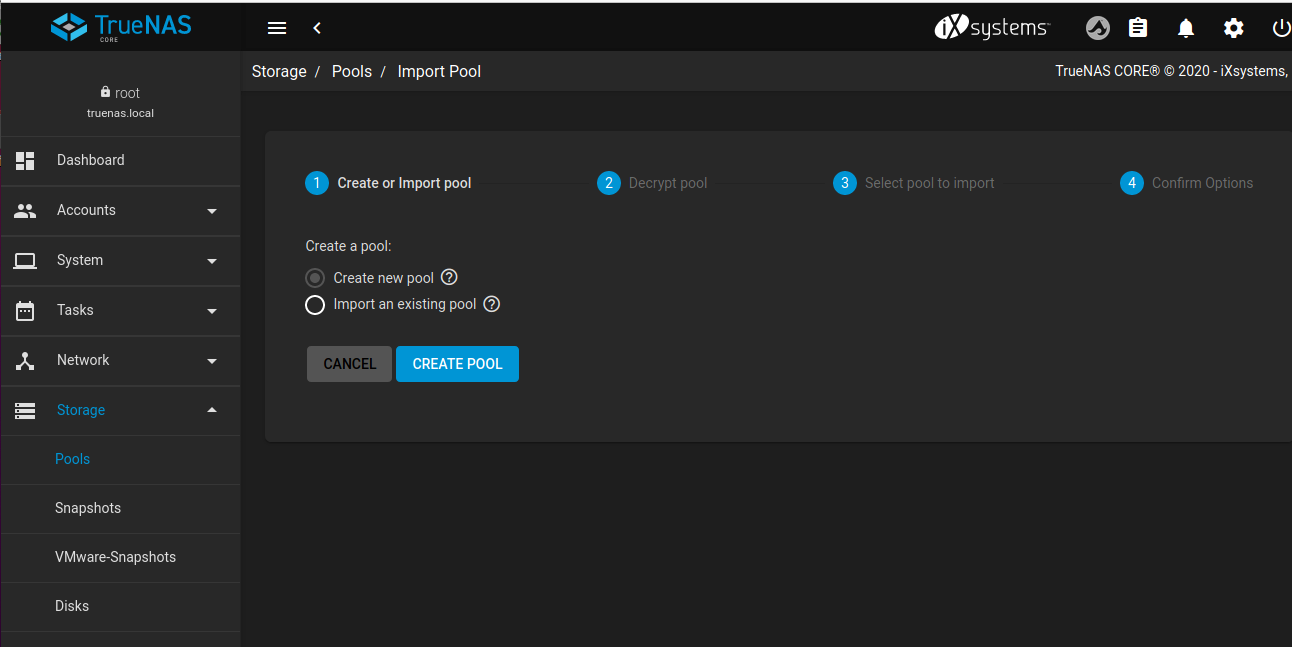
Task: Show help for Import an existing pool
Action: tap(491, 304)
